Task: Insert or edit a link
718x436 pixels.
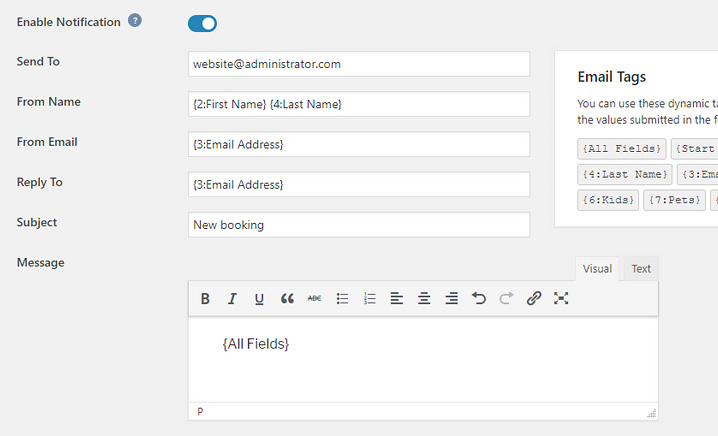Action: [534, 298]
